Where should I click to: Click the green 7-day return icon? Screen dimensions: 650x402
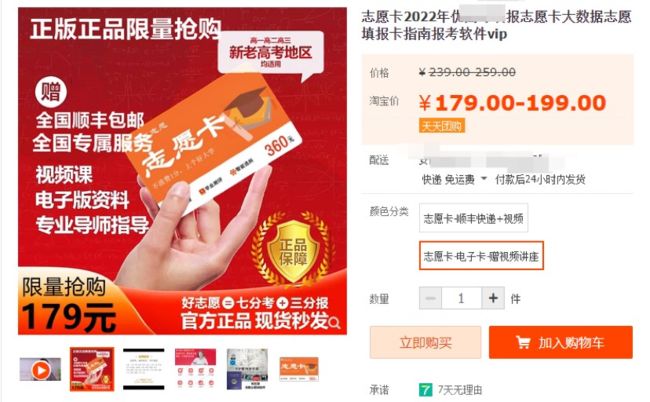[x=425, y=390]
